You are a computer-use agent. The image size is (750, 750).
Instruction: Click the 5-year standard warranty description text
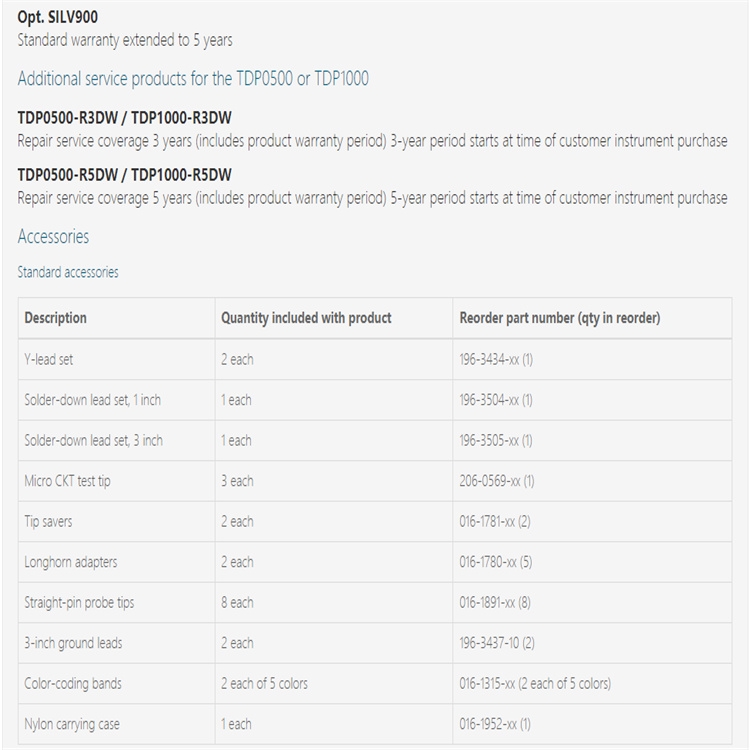[x=125, y=41]
